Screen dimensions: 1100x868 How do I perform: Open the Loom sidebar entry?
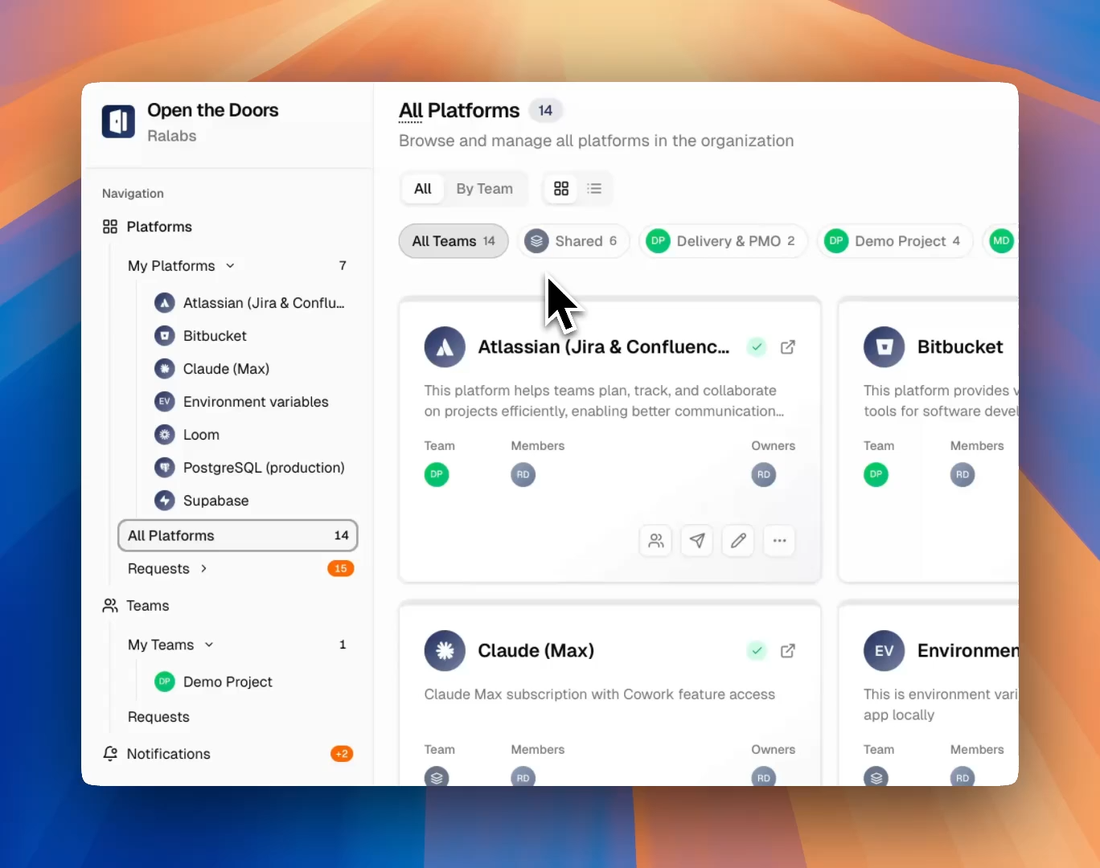click(201, 435)
